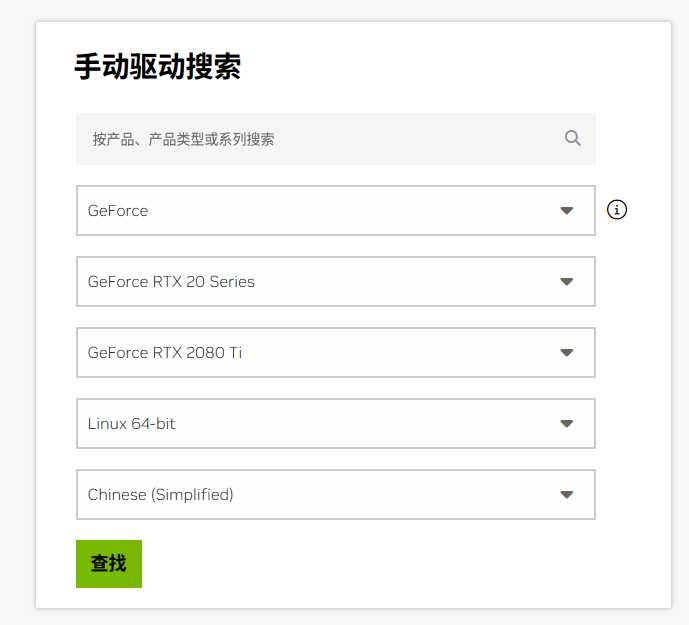
Task: Focus the product search input field
Action: (336, 139)
